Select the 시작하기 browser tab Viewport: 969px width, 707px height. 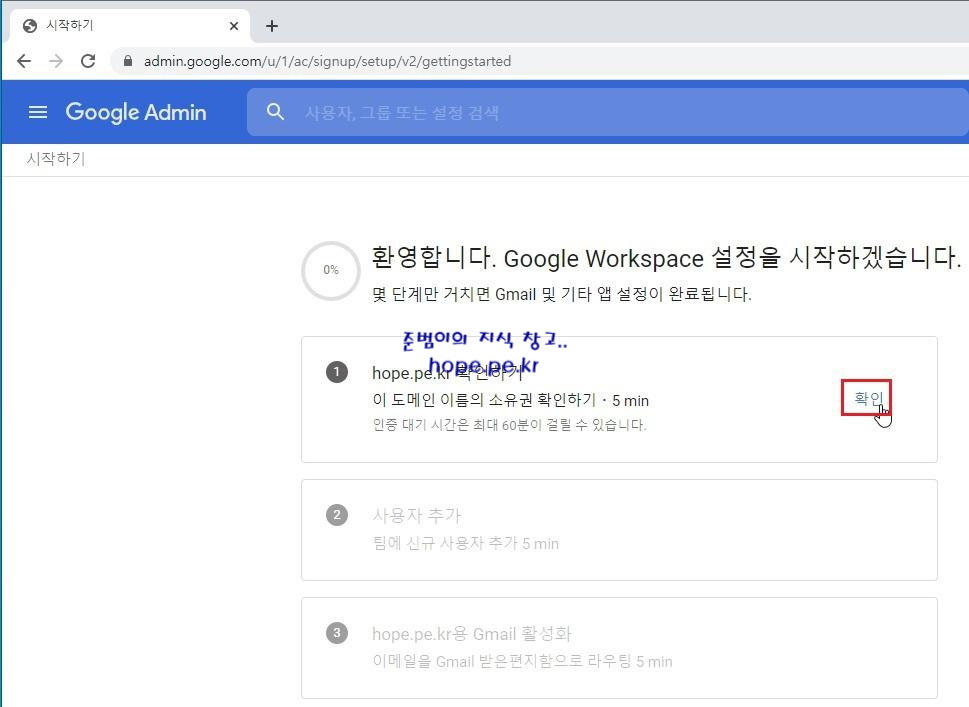[x=130, y=26]
